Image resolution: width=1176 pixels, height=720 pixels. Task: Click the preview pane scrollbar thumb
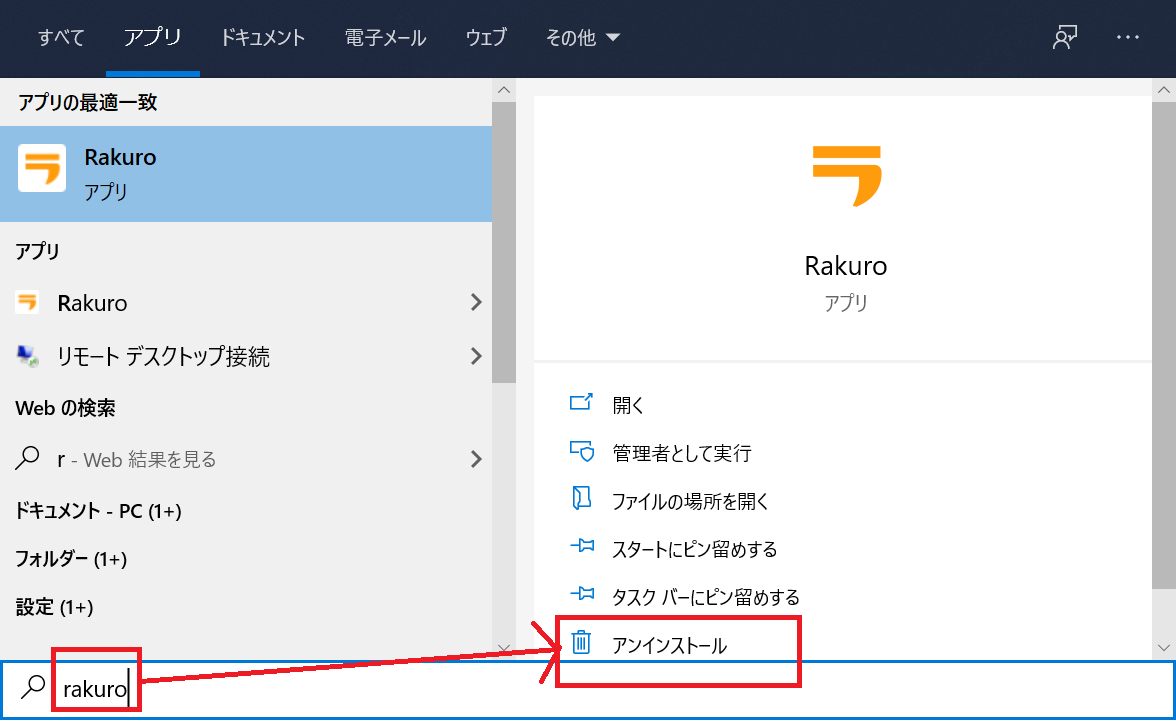(1164, 346)
